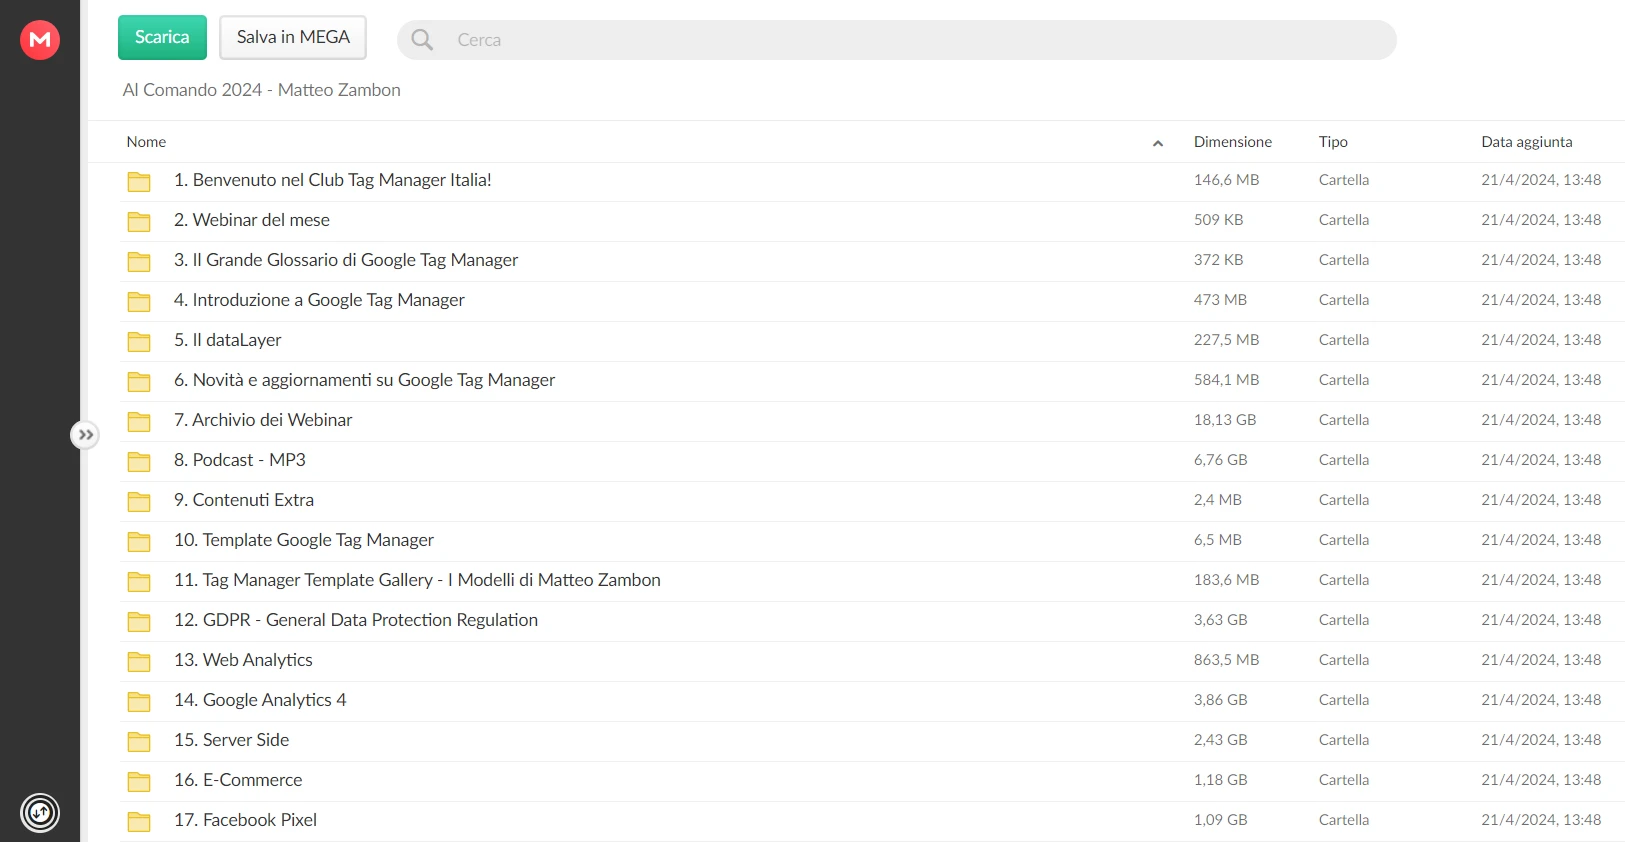
Task: Click folder icon of Introduzione a Google Tag Manager
Action: [139, 301]
